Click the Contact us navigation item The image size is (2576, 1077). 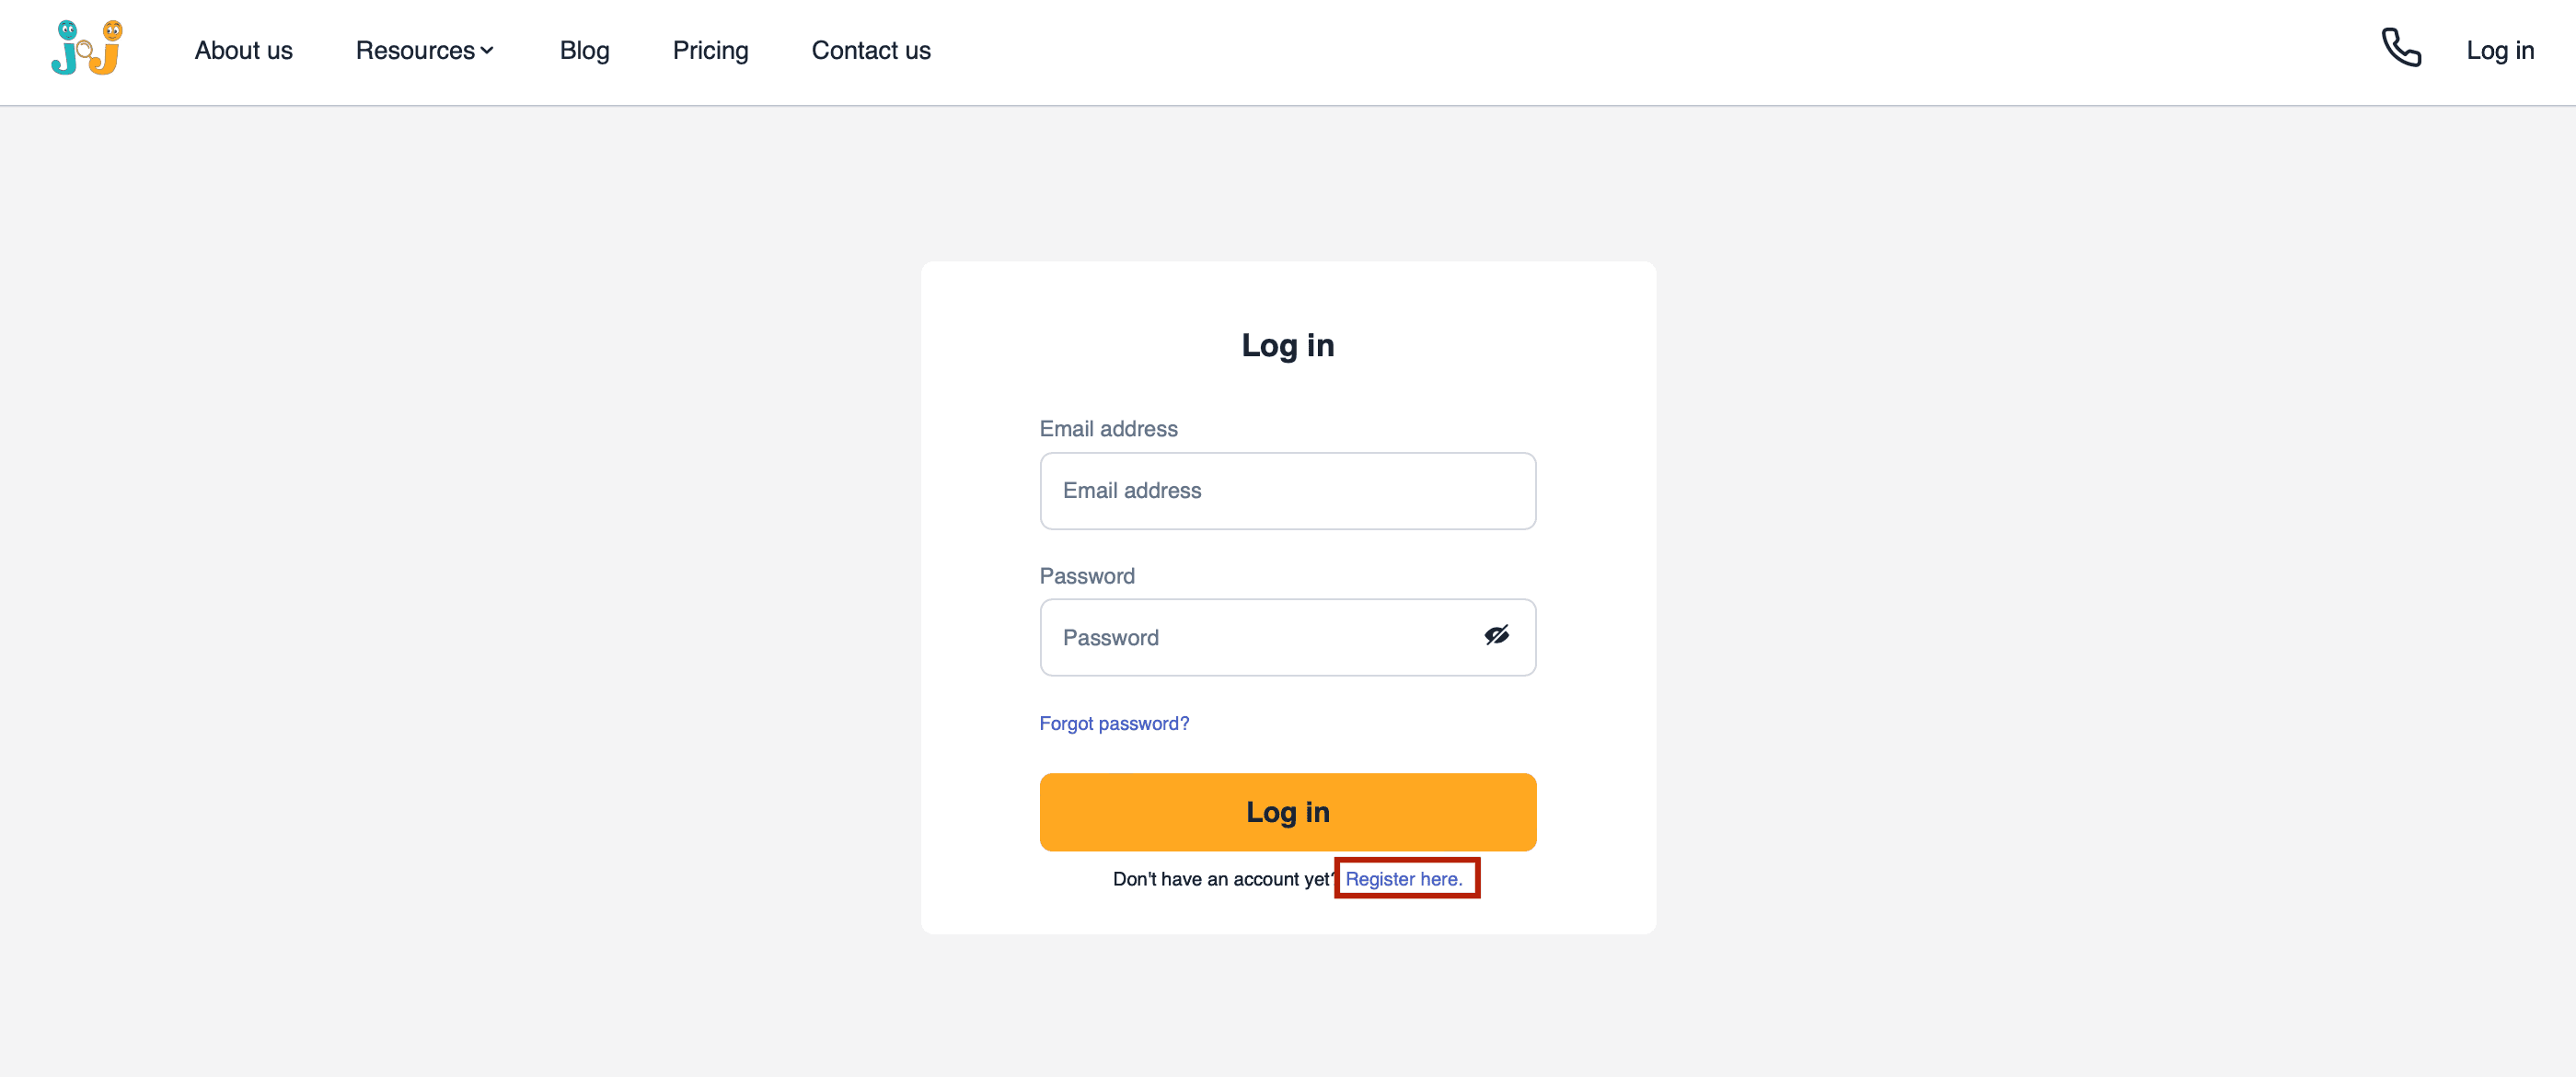click(871, 50)
